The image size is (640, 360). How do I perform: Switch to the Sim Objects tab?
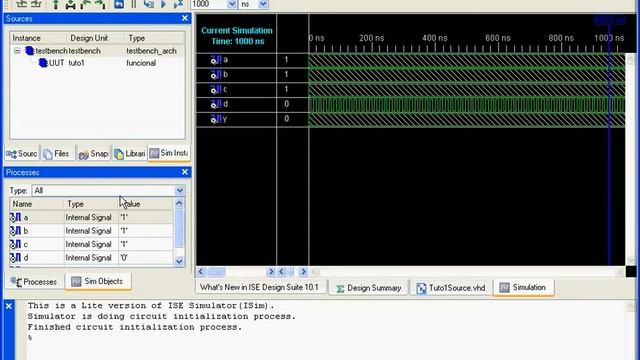click(x=98, y=282)
